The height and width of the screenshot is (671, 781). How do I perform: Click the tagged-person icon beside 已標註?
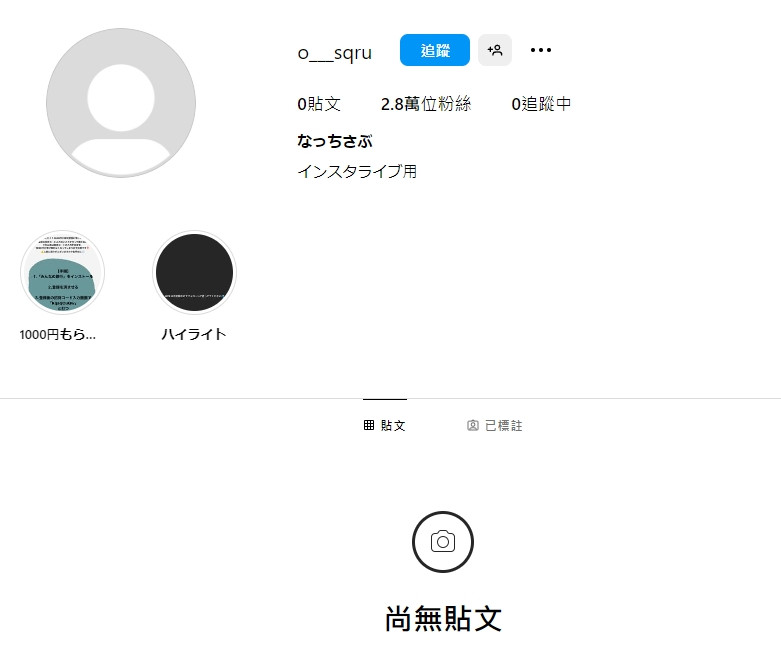[473, 425]
